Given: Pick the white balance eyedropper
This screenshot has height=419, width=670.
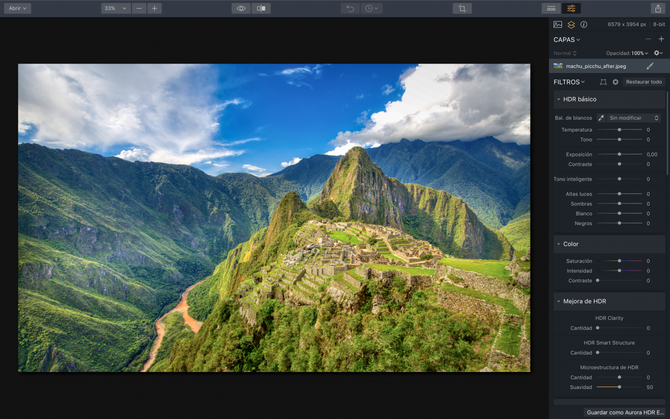Looking at the screenshot, I should (x=601, y=118).
